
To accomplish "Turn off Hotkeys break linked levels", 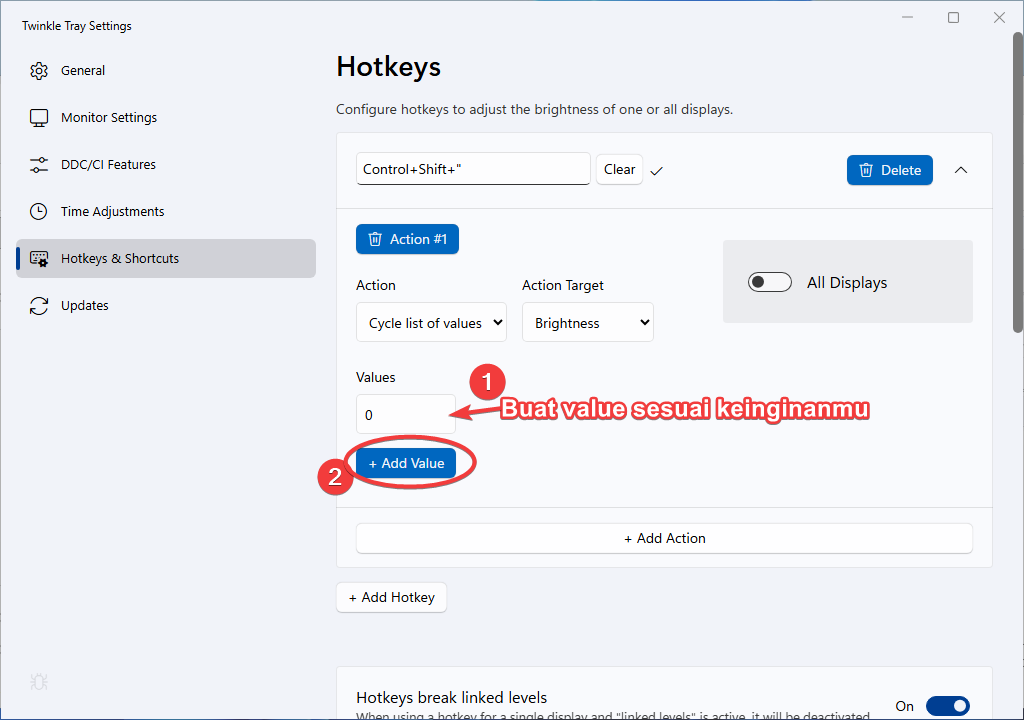I will [947, 706].
